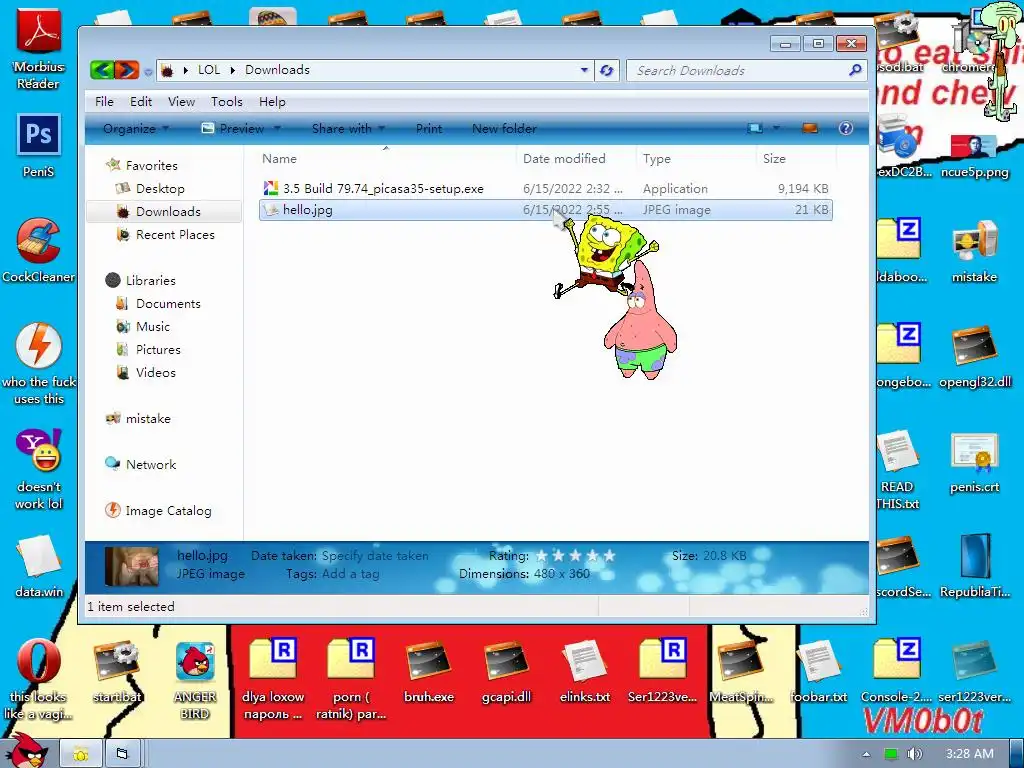
Task: Expand the address bar history dropdown
Action: [x=584, y=70]
